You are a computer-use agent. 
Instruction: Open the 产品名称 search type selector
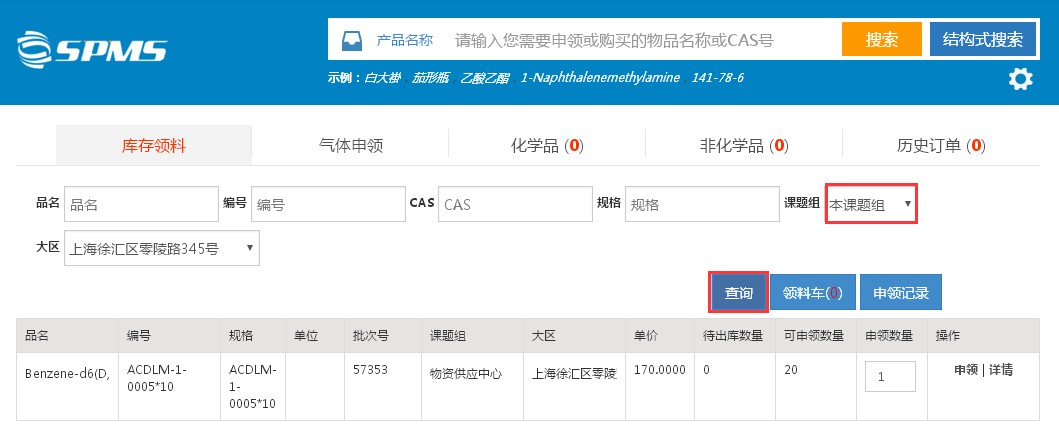(404, 41)
